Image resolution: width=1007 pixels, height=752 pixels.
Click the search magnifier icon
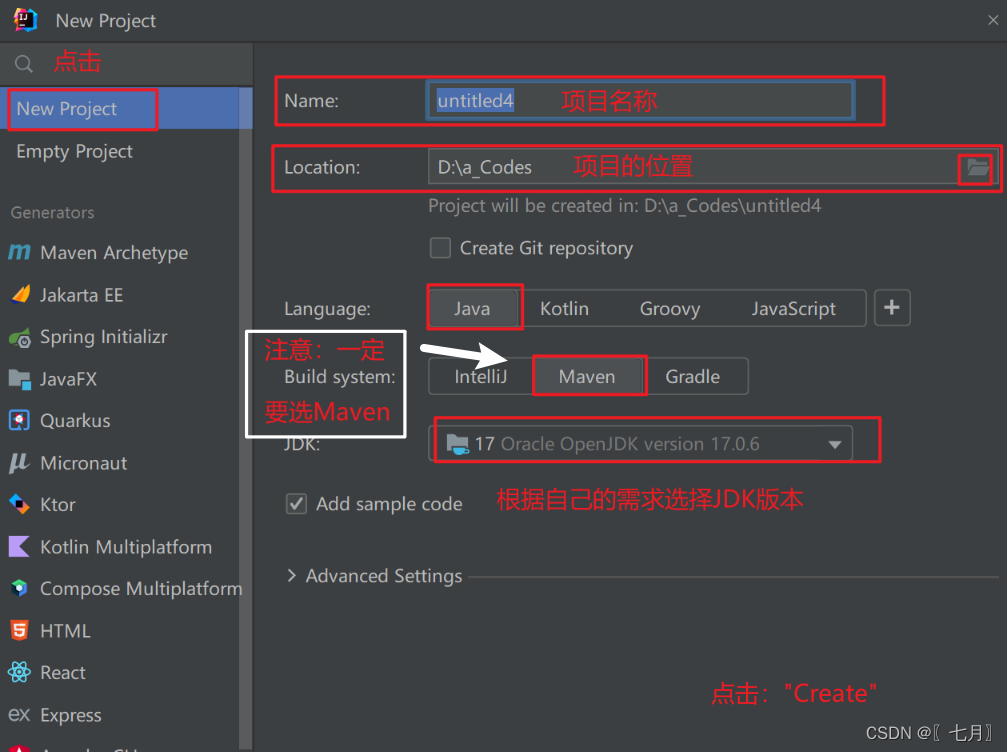click(x=24, y=64)
